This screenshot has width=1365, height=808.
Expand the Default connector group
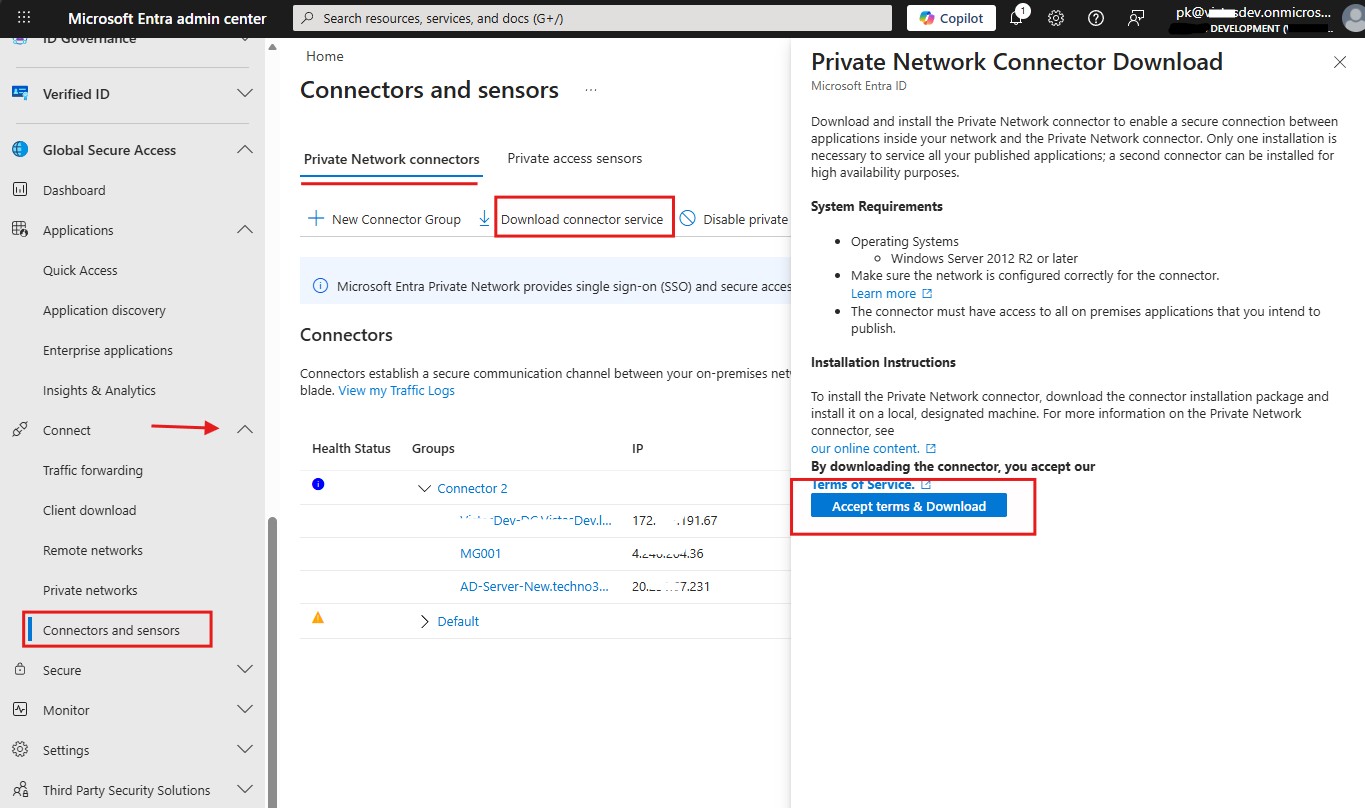click(x=424, y=620)
